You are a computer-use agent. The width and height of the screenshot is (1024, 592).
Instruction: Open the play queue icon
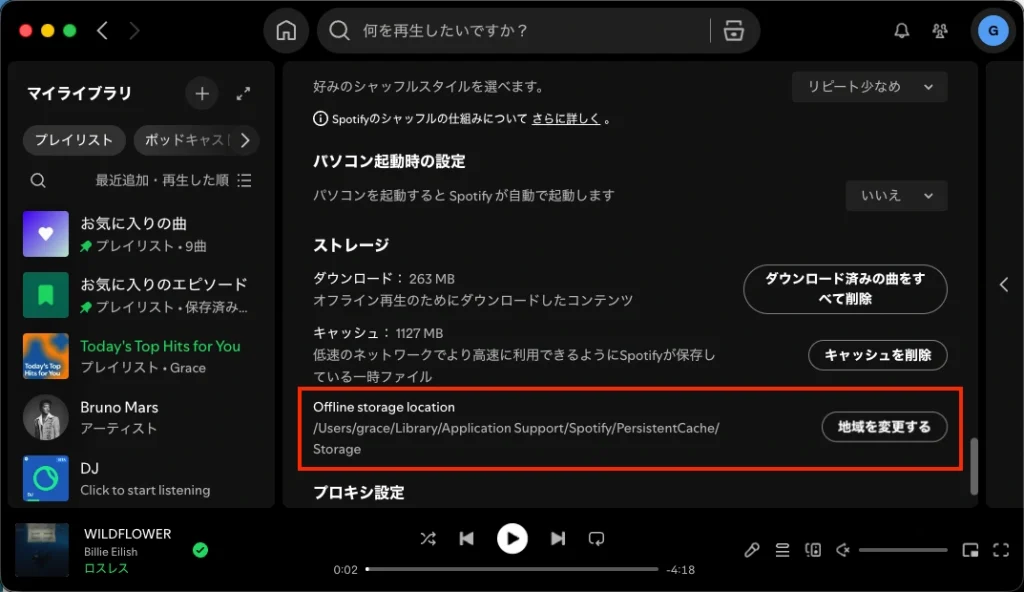(x=782, y=550)
